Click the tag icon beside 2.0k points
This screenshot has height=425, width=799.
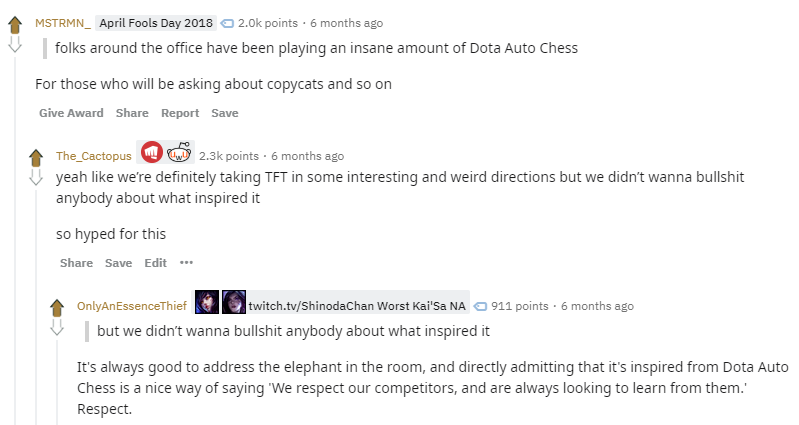tap(227, 23)
